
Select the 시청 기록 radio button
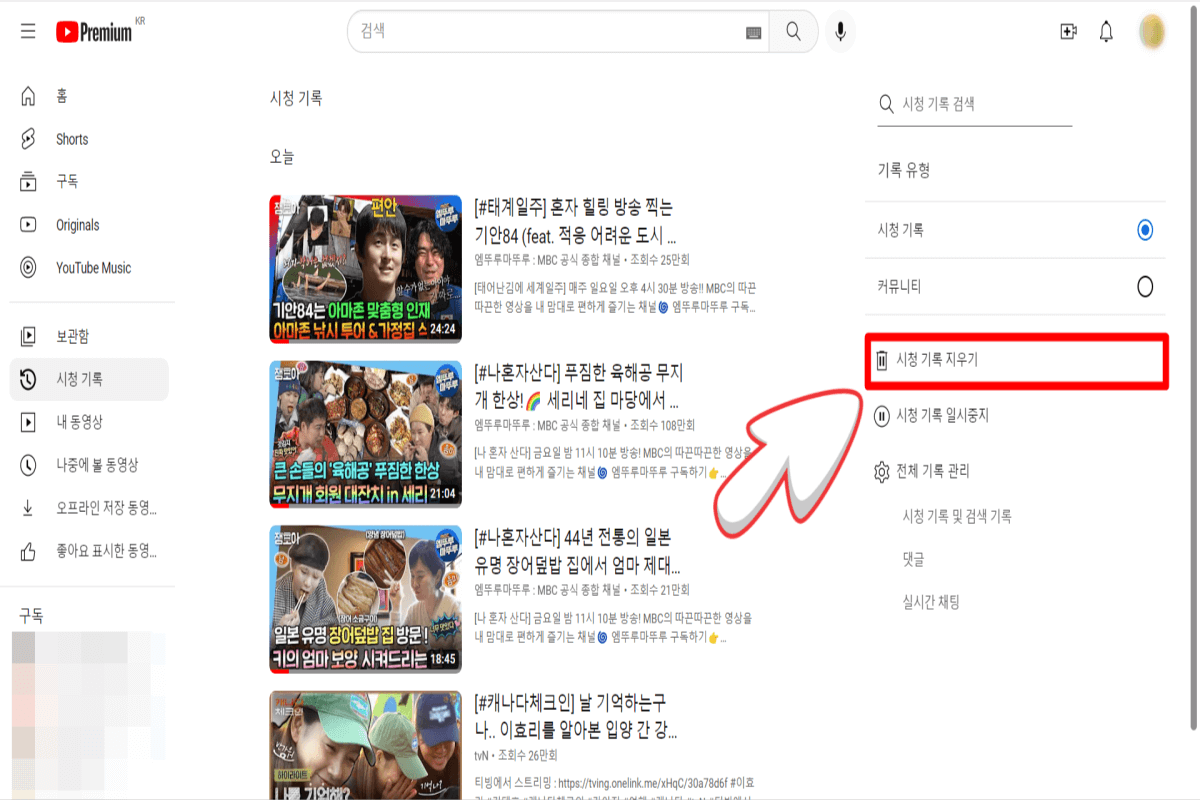(x=1143, y=230)
